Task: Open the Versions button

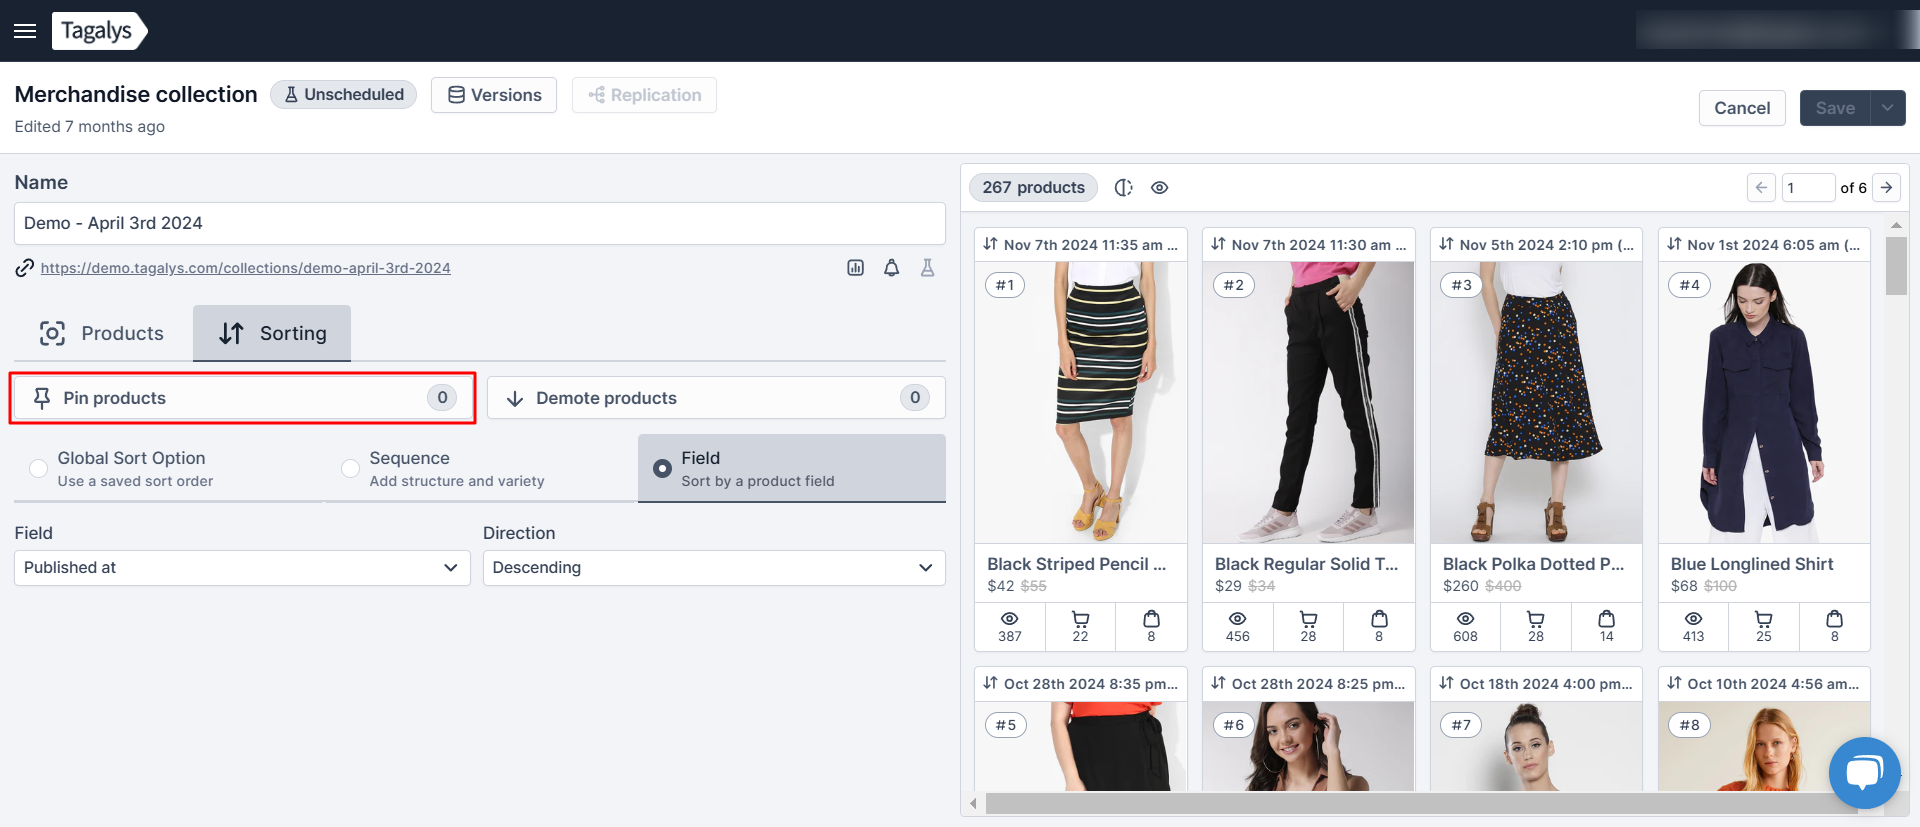Action: (x=494, y=95)
